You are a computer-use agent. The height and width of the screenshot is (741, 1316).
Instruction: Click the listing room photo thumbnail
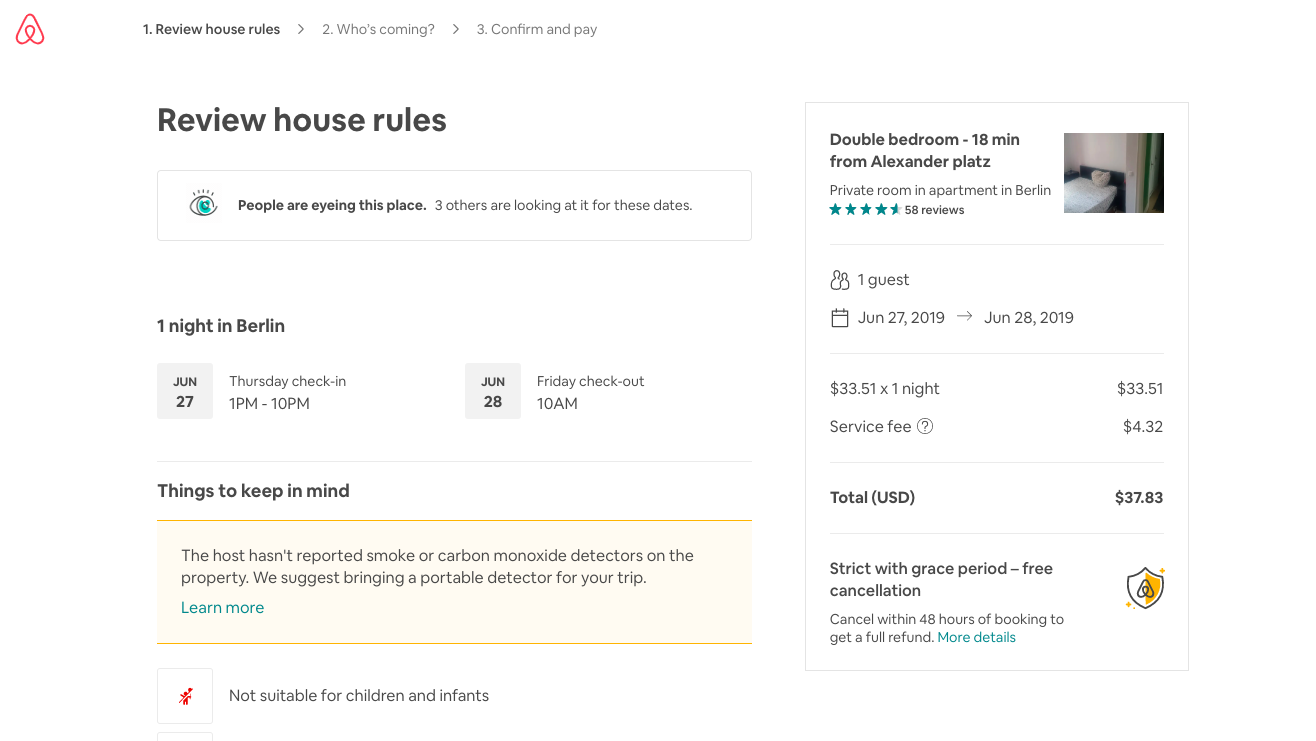[1113, 173]
